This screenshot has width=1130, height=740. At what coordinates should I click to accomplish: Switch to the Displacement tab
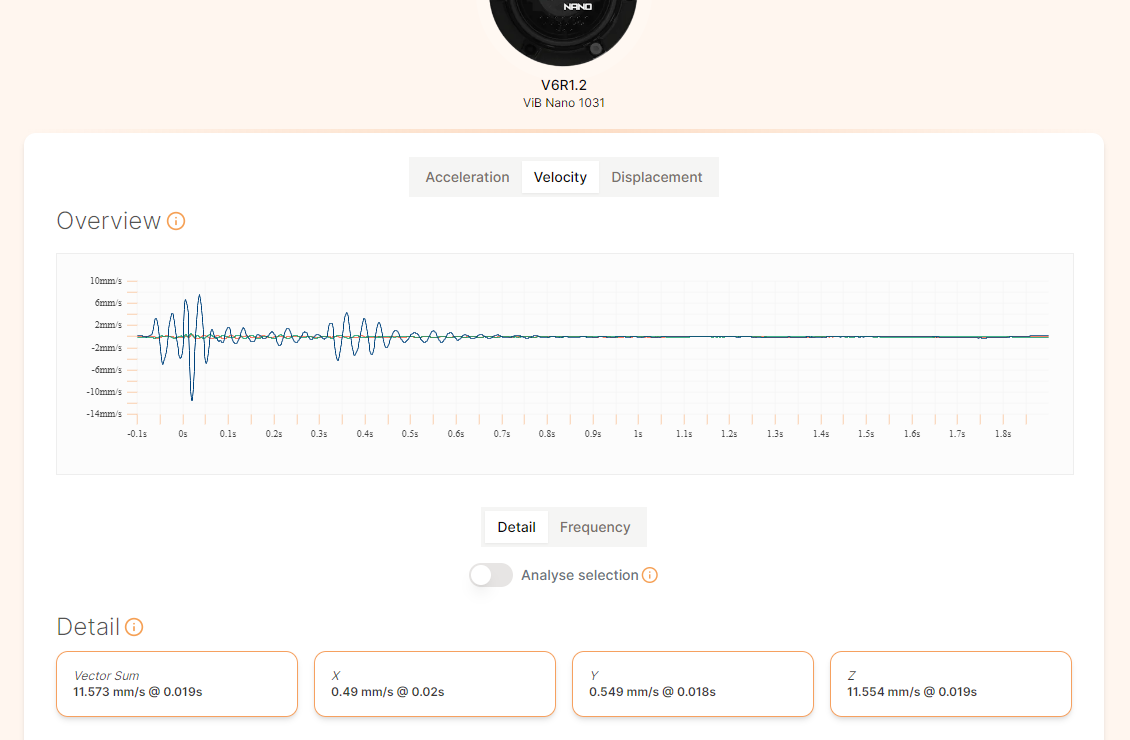click(x=657, y=177)
